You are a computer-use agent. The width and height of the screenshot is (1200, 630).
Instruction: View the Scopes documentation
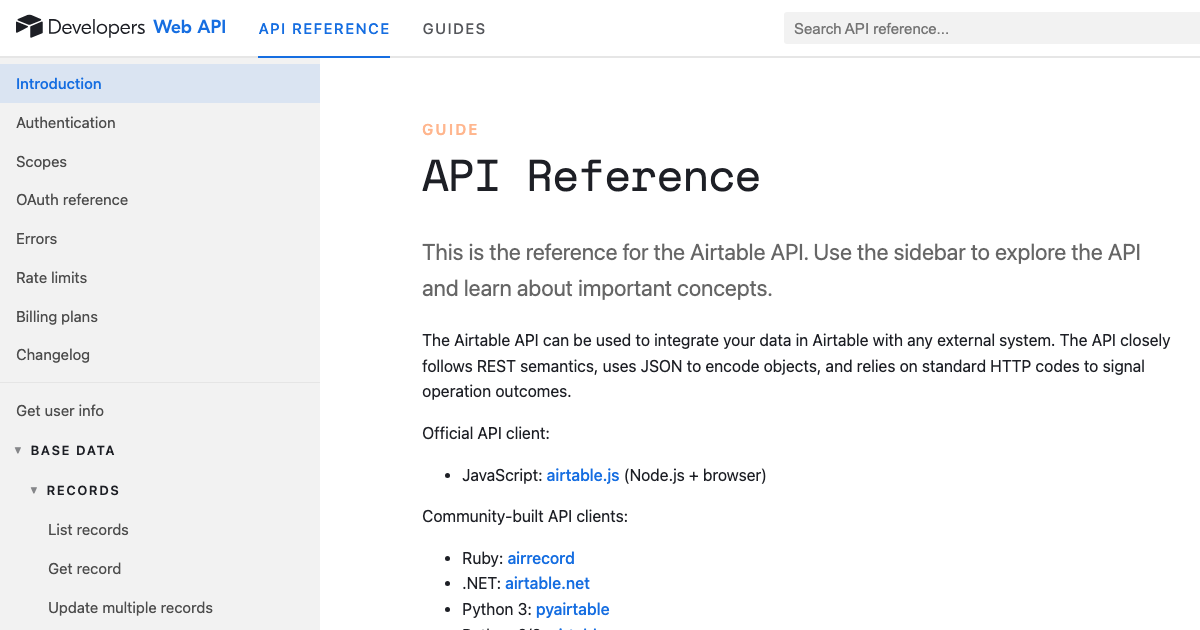click(41, 161)
